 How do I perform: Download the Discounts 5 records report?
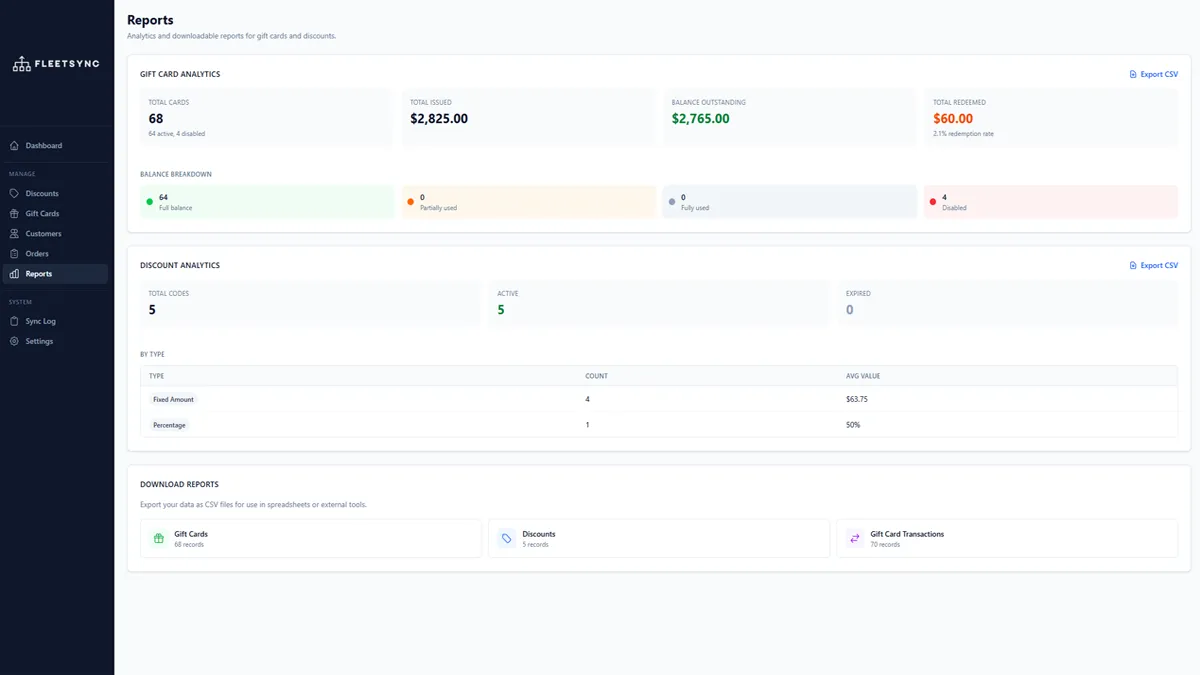tap(658, 539)
